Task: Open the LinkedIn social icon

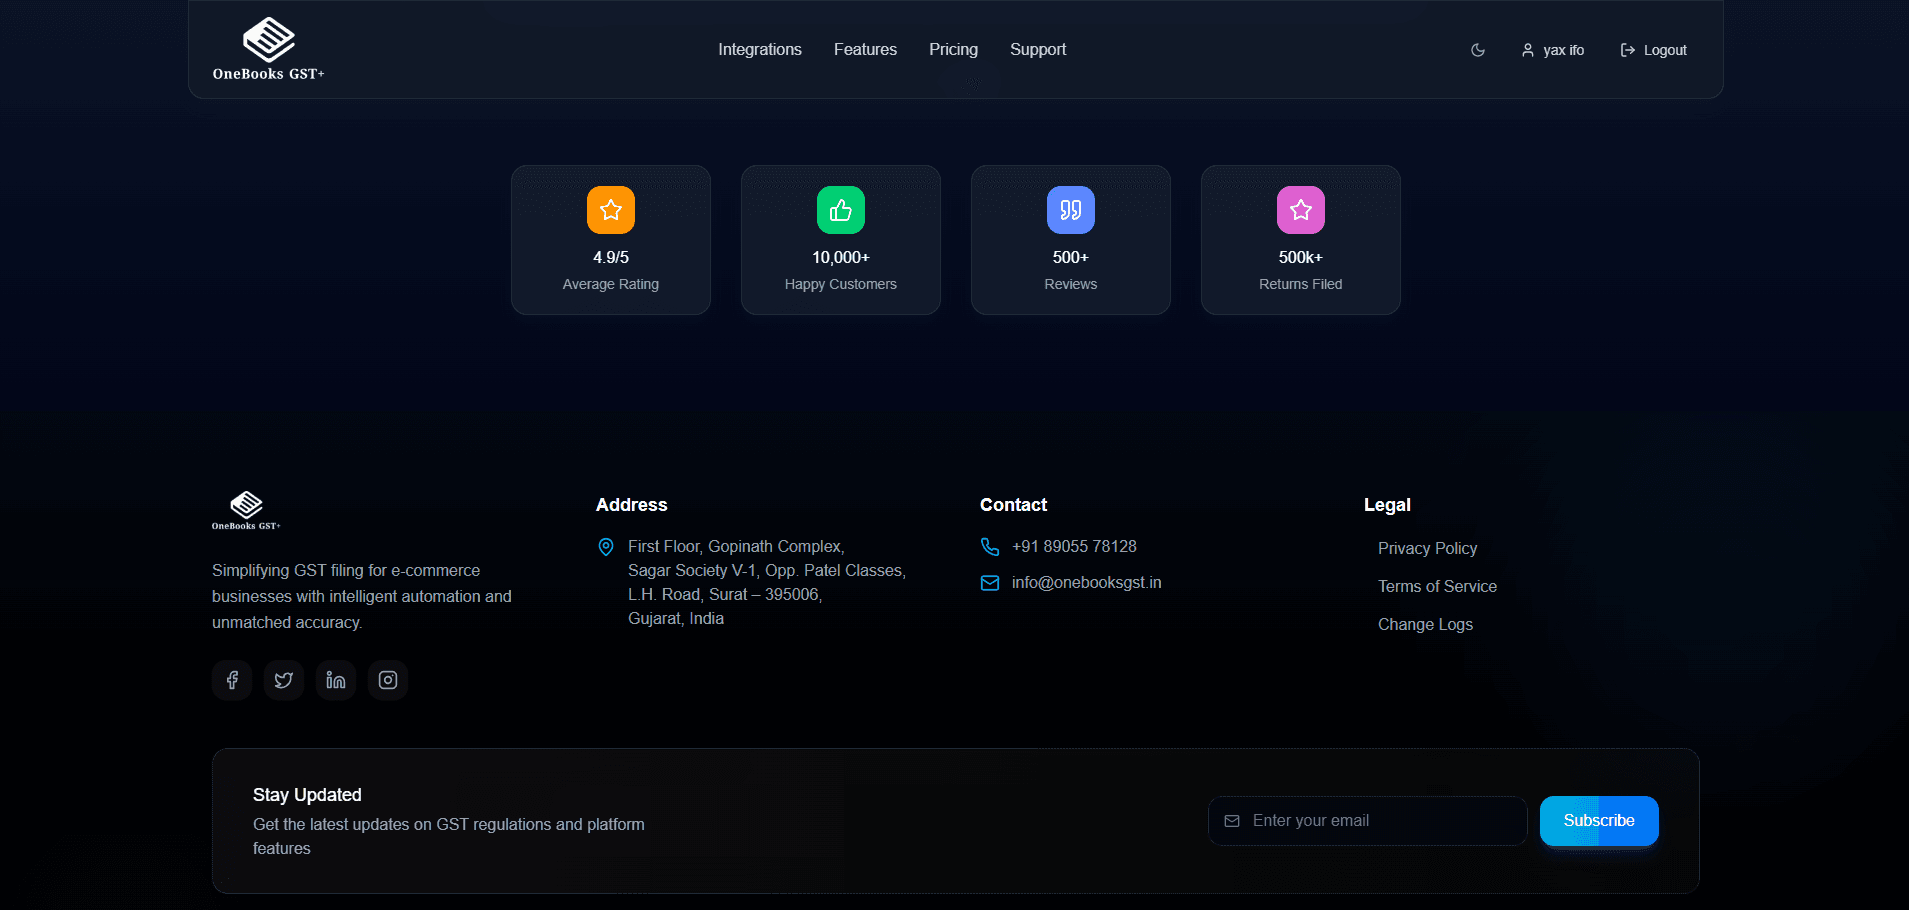Action: pyautogui.click(x=336, y=680)
